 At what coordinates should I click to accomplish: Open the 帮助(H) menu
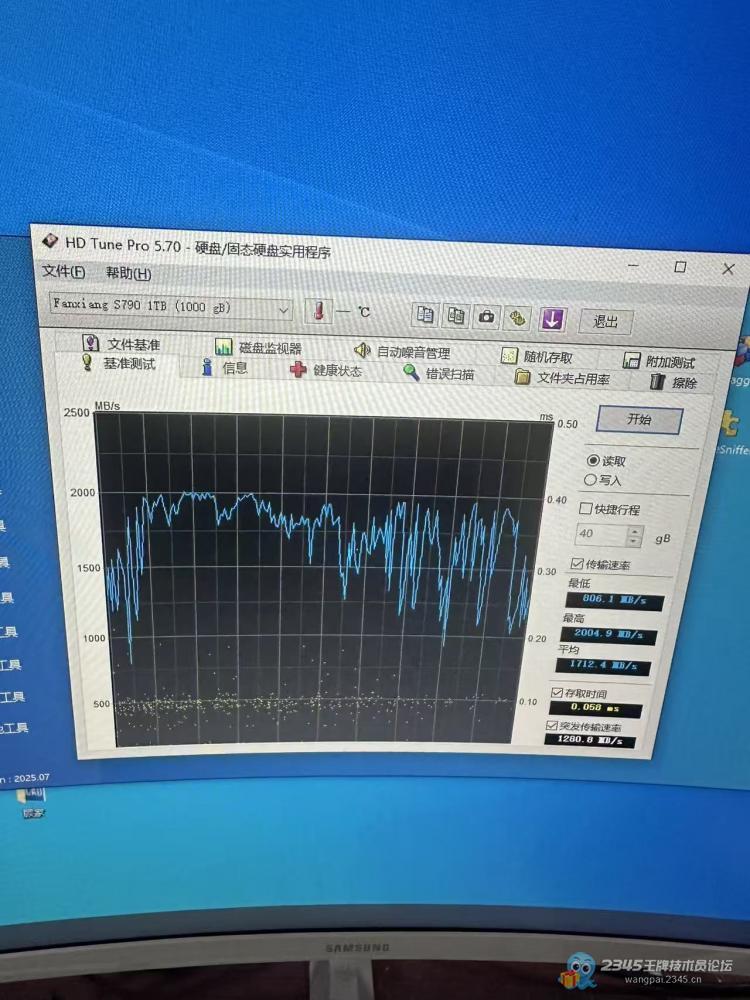pos(128,274)
